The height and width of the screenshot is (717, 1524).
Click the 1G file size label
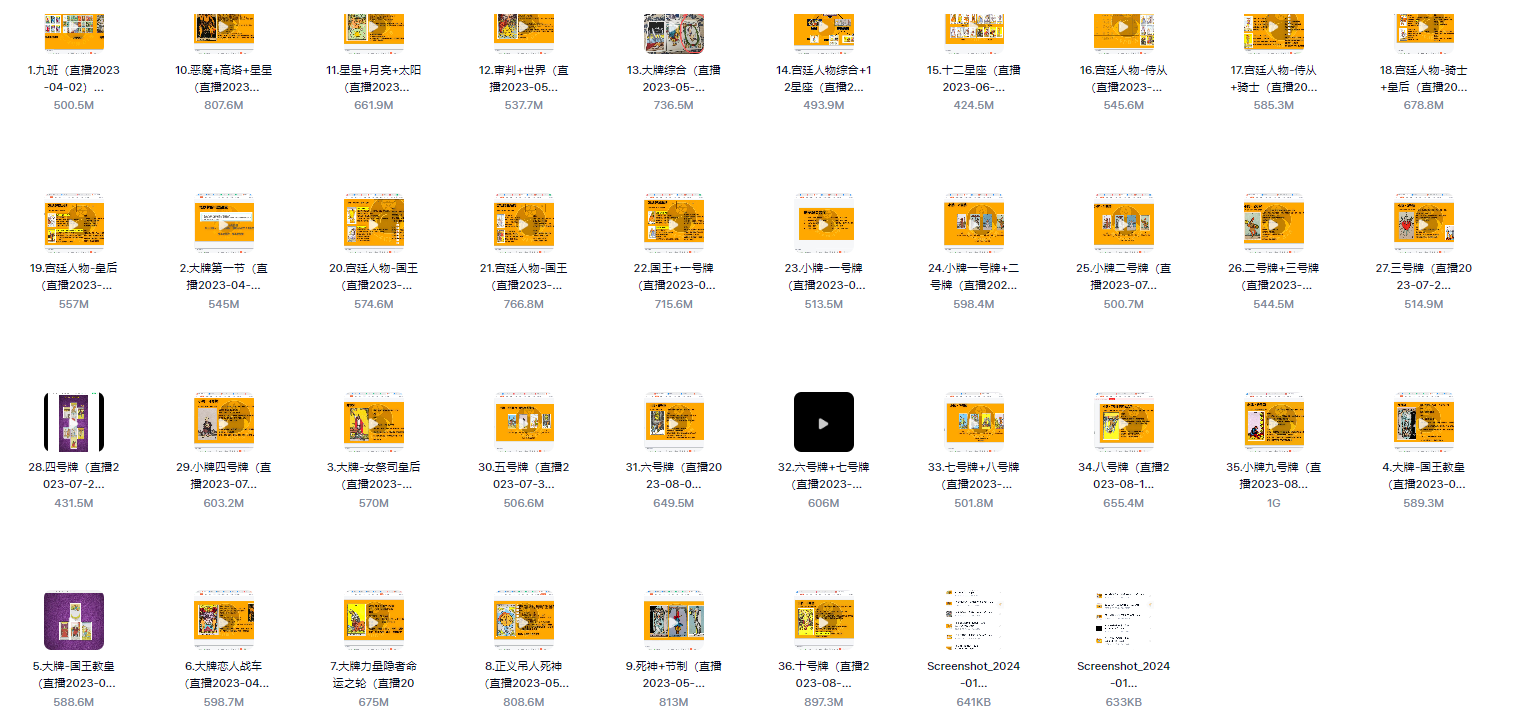pyautogui.click(x=1274, y=503)
